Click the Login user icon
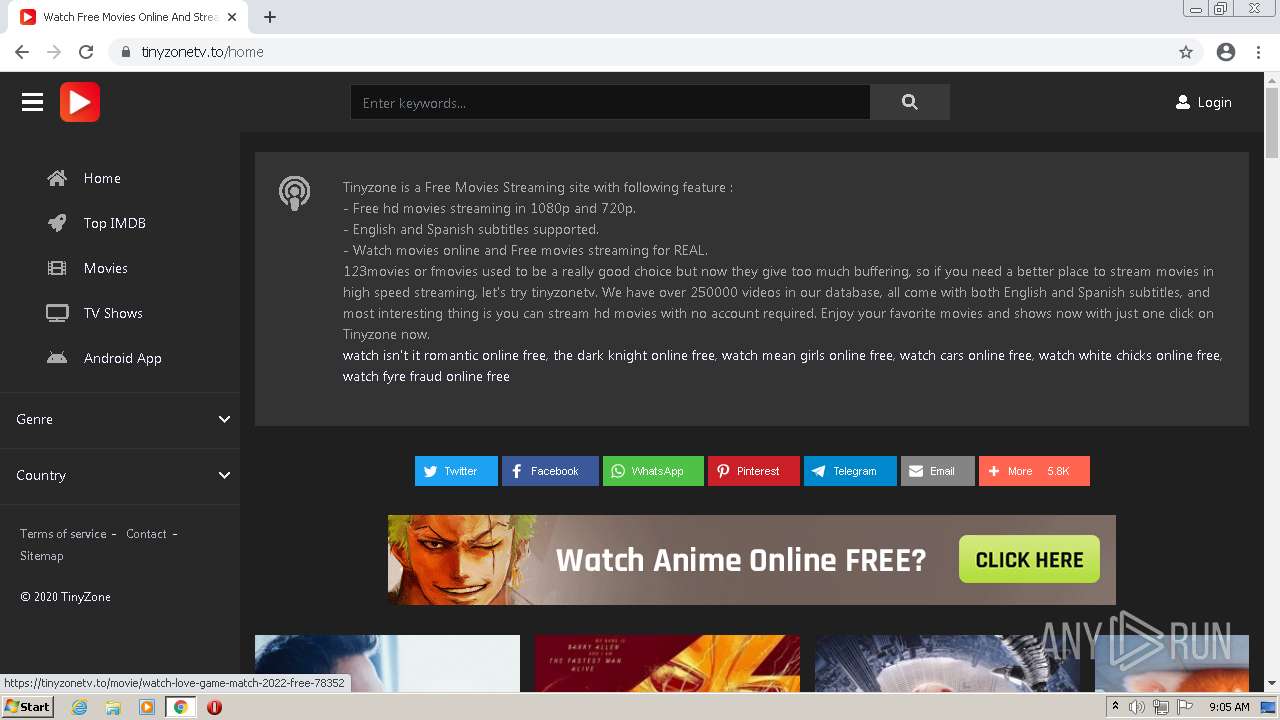 pyautogui.click(x=1183, y=102)
